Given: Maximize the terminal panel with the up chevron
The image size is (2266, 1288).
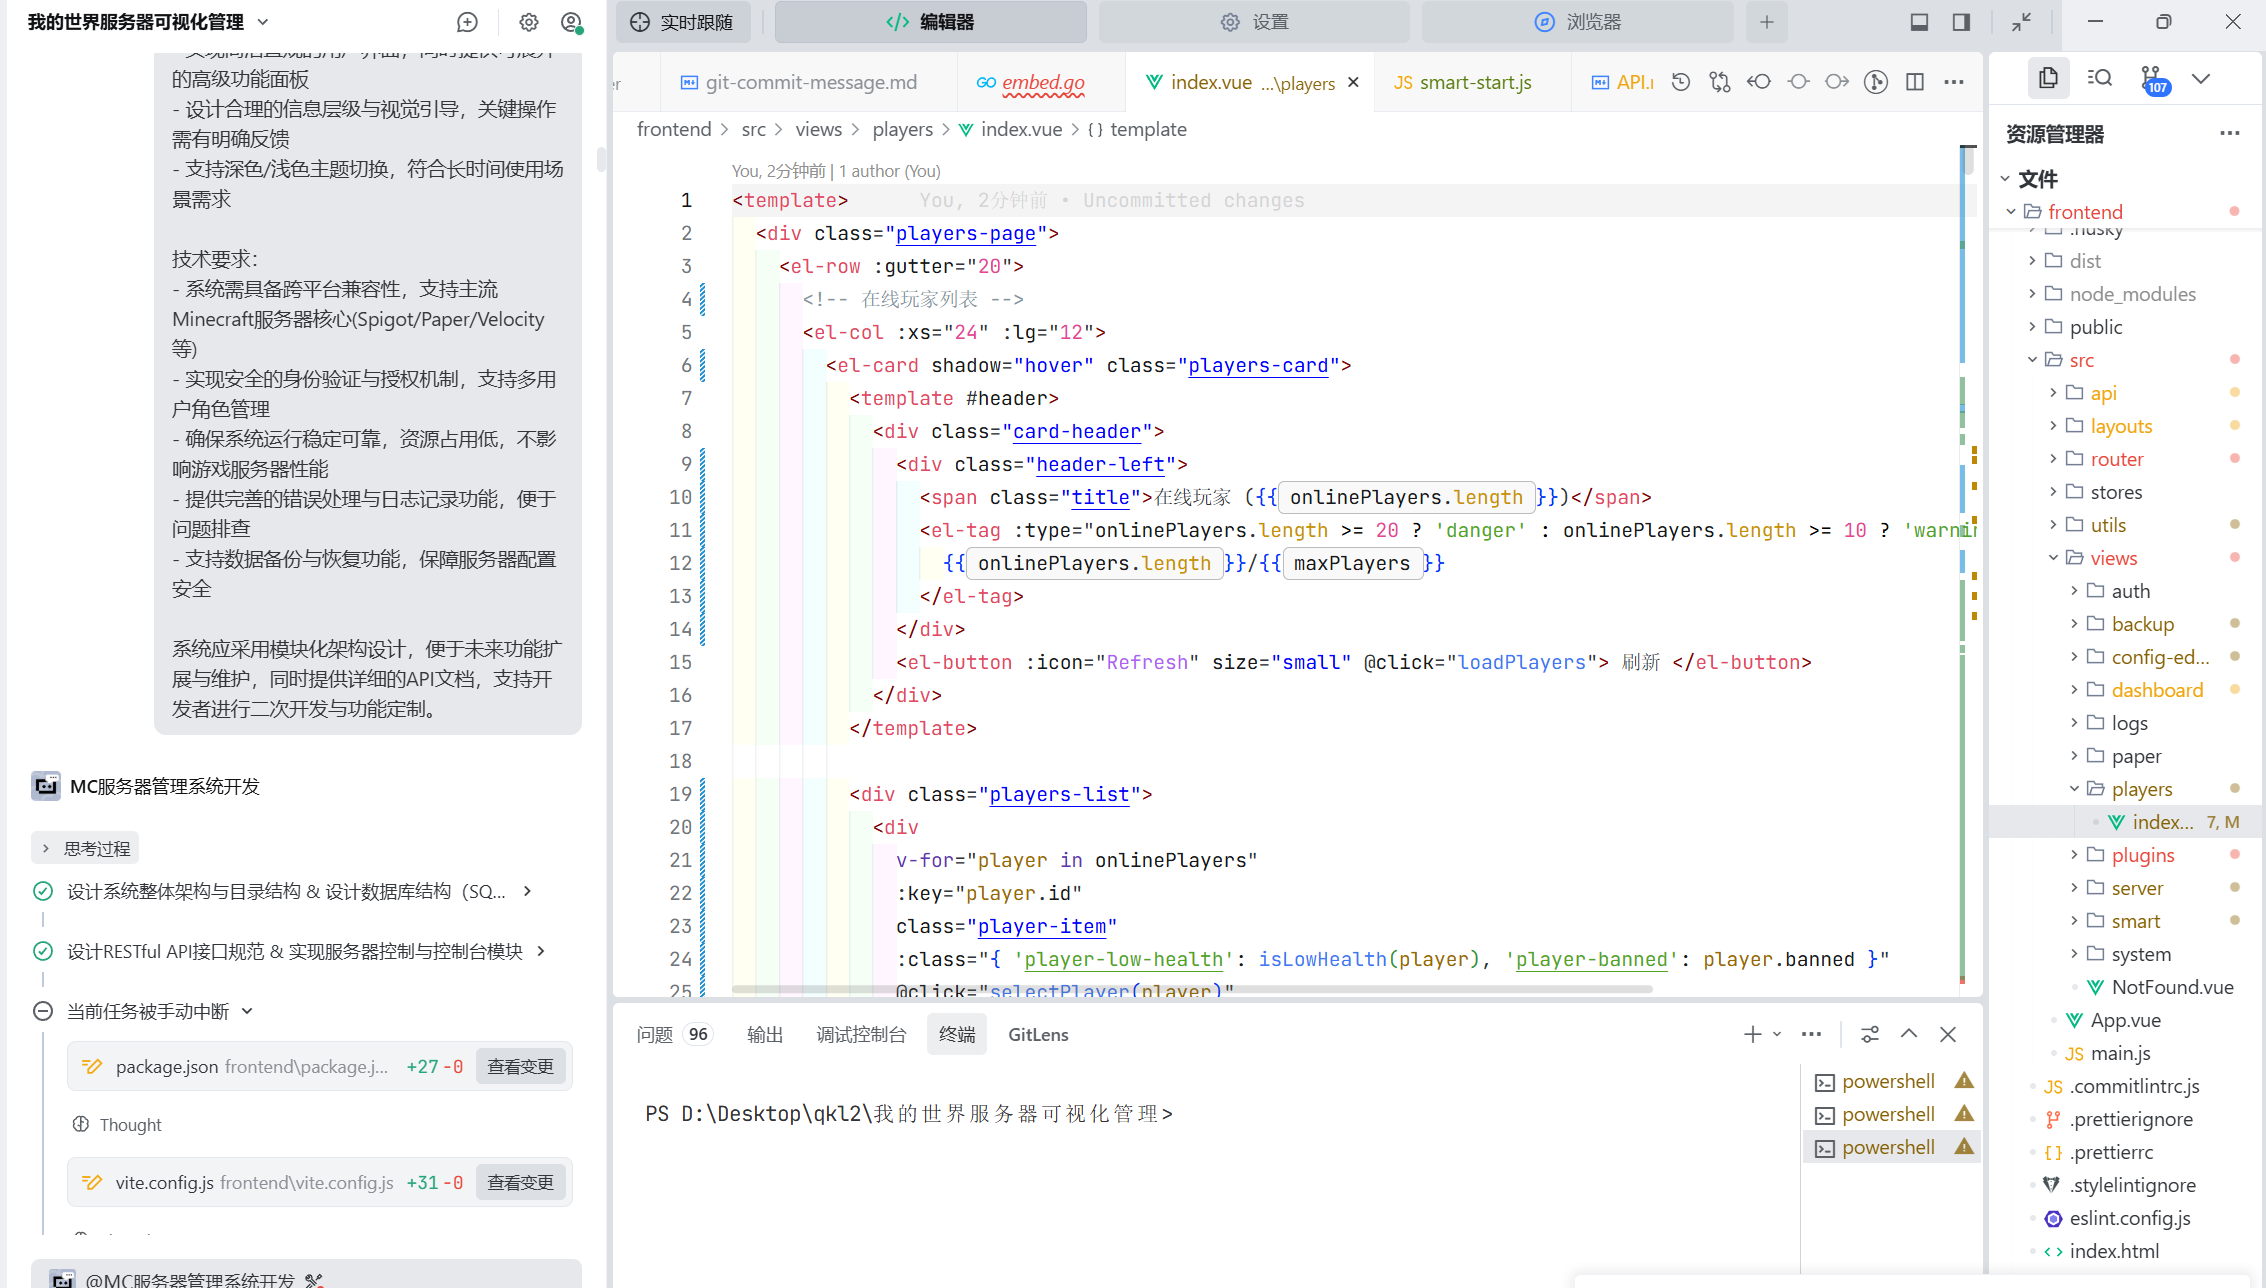Looking at the screenshot, I should click(1909, 1035).
